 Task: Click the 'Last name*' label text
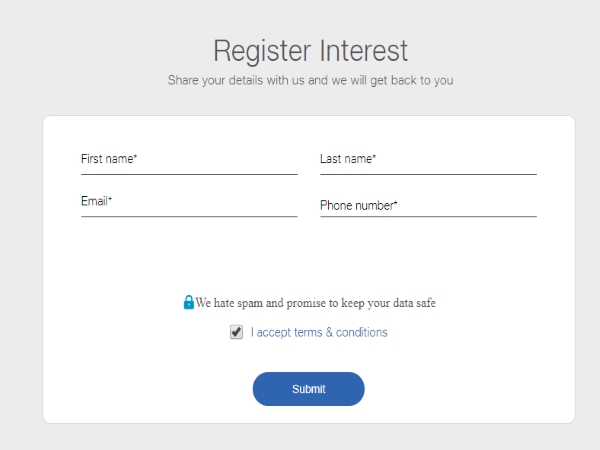click(348, 159)
